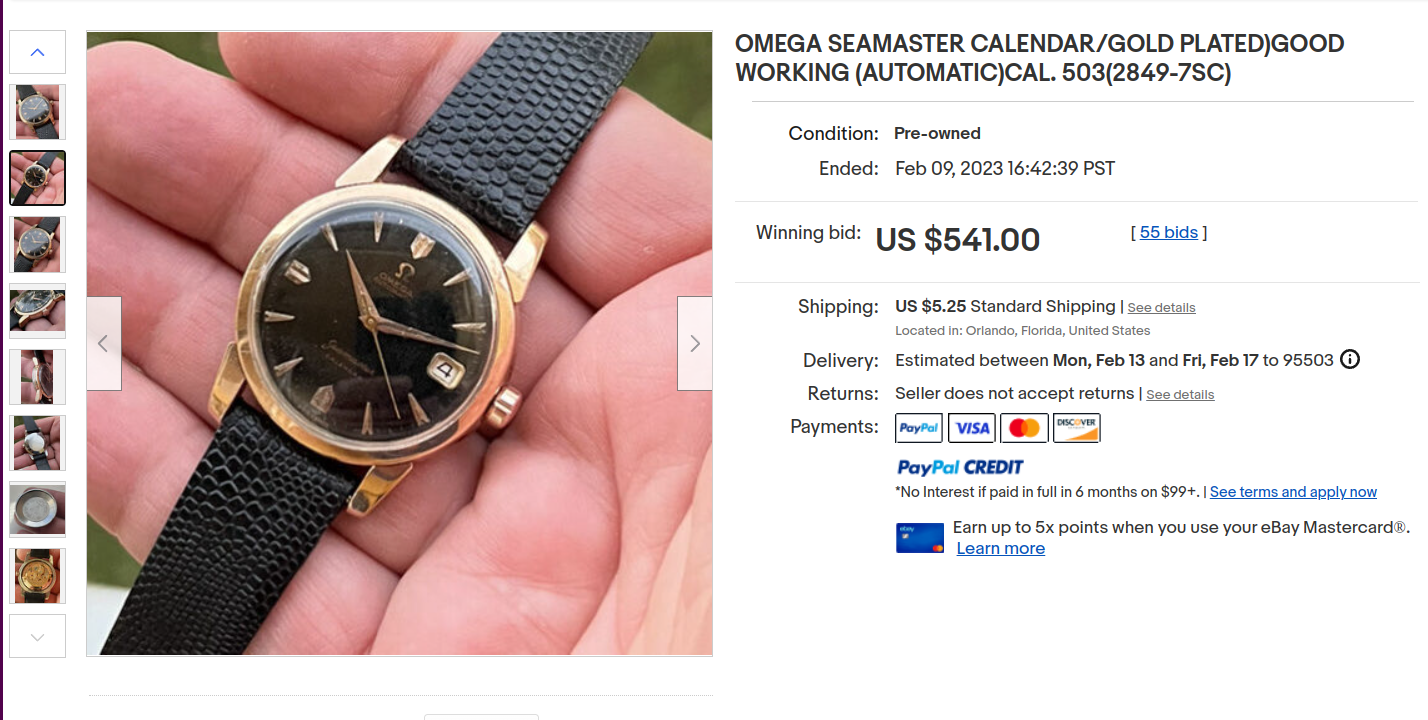Select the watch caseback thumbnail

pyautogui.click(x=38, y=509)
